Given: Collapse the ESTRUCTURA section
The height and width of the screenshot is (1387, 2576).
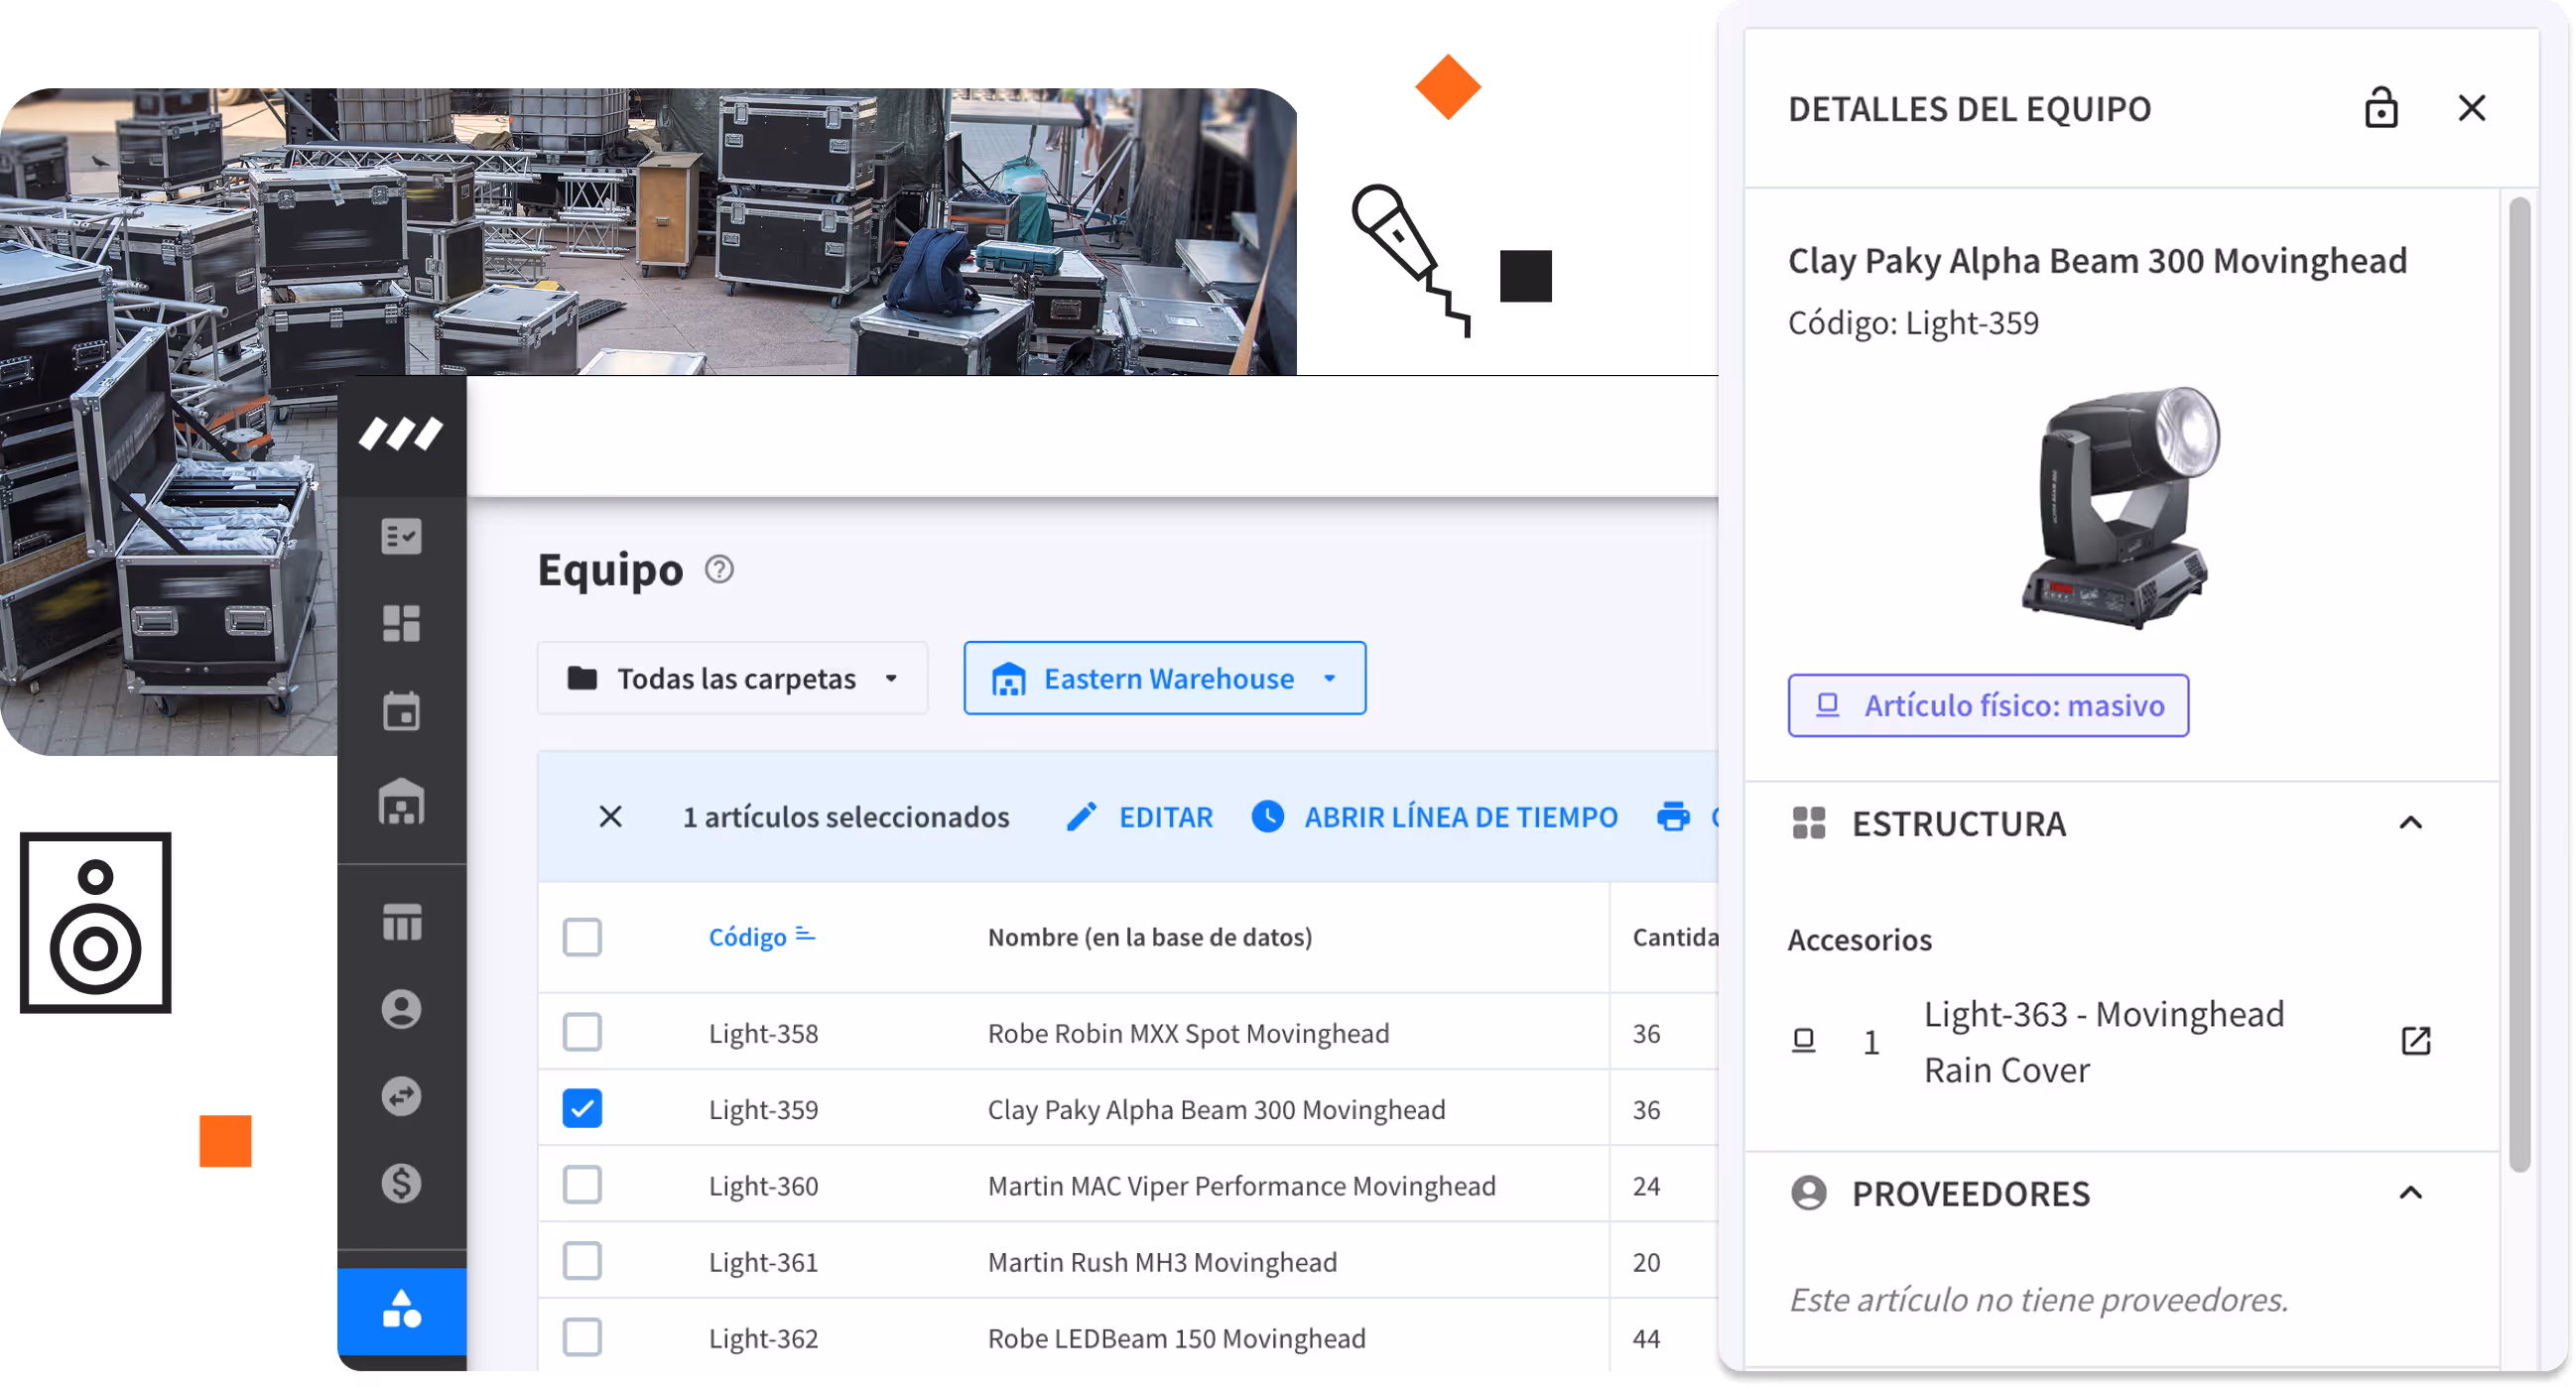Looking at the screenshot, I should point(2410,823).
